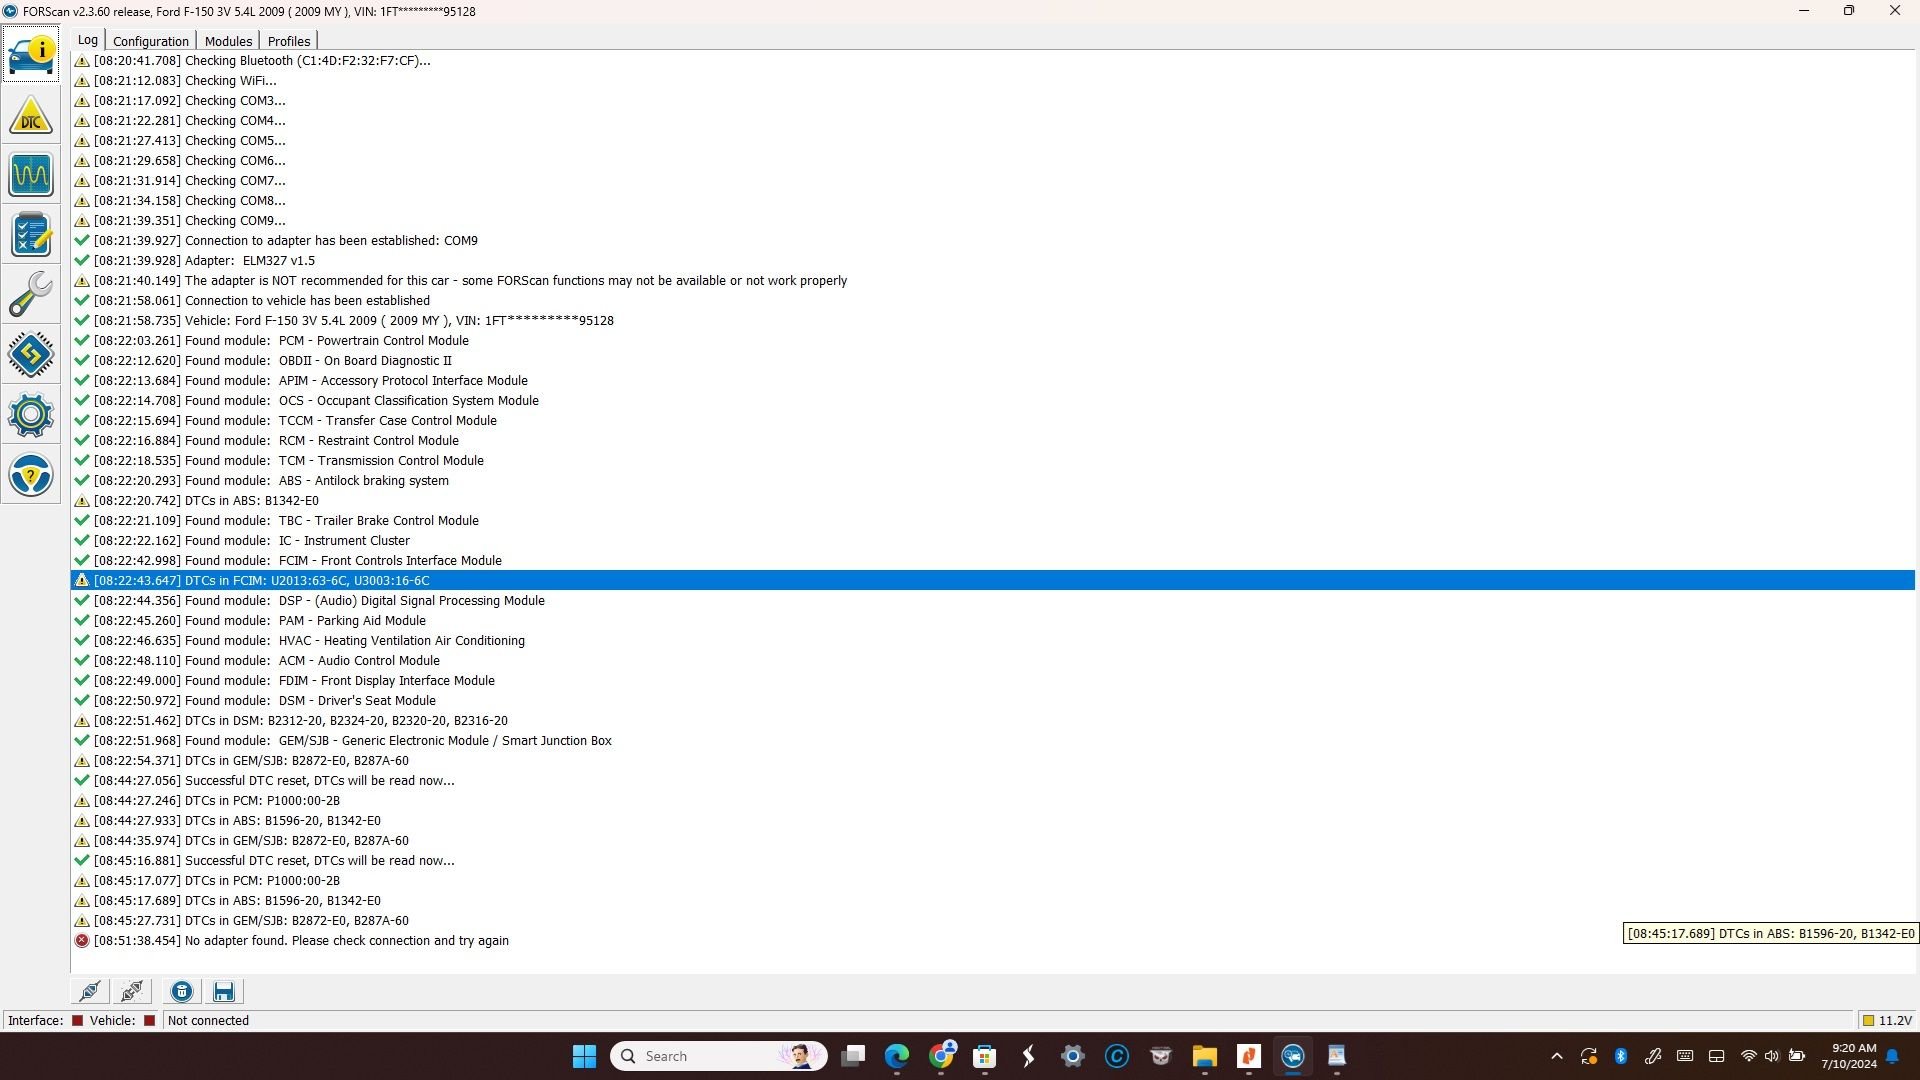The width and height of the screenshot is (1920, 1080).
Task: Click the 11.2V battery voltage indicator
Action: [1886, 1020]
